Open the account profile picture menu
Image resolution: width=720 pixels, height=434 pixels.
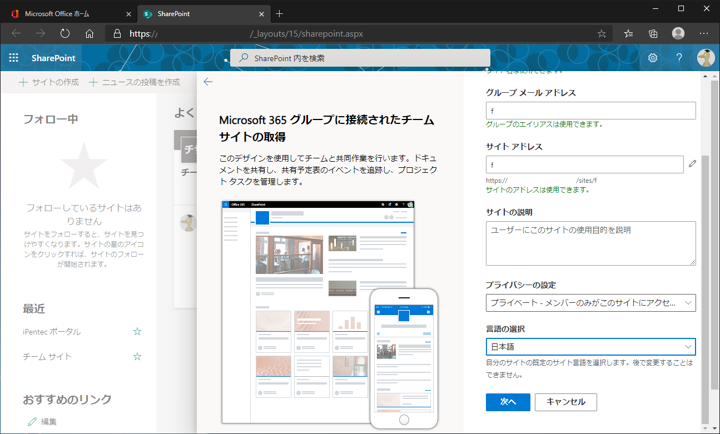705,58
